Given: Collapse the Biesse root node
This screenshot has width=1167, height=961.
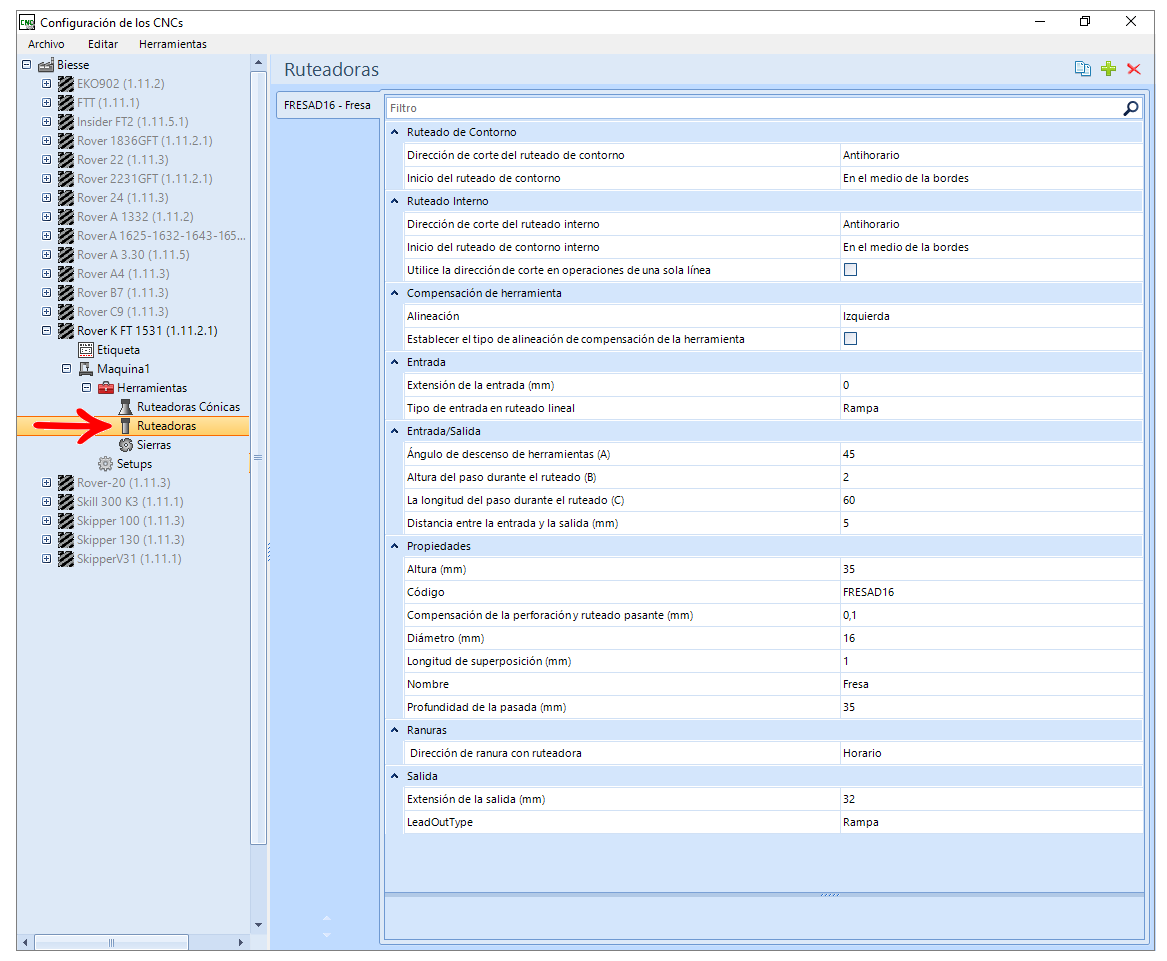Looking at the screenshot, I should (x=27, y=66).
